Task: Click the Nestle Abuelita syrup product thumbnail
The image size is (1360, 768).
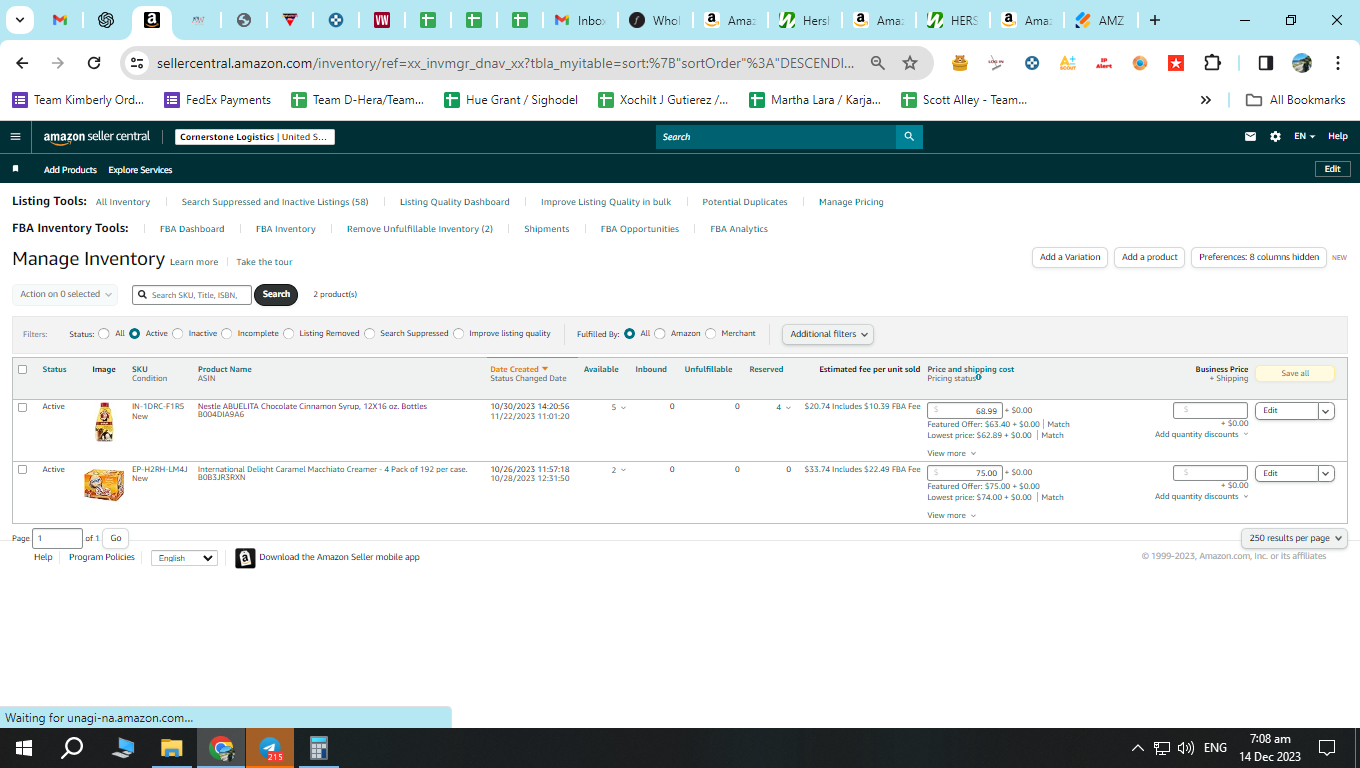Action: (104, 422)
